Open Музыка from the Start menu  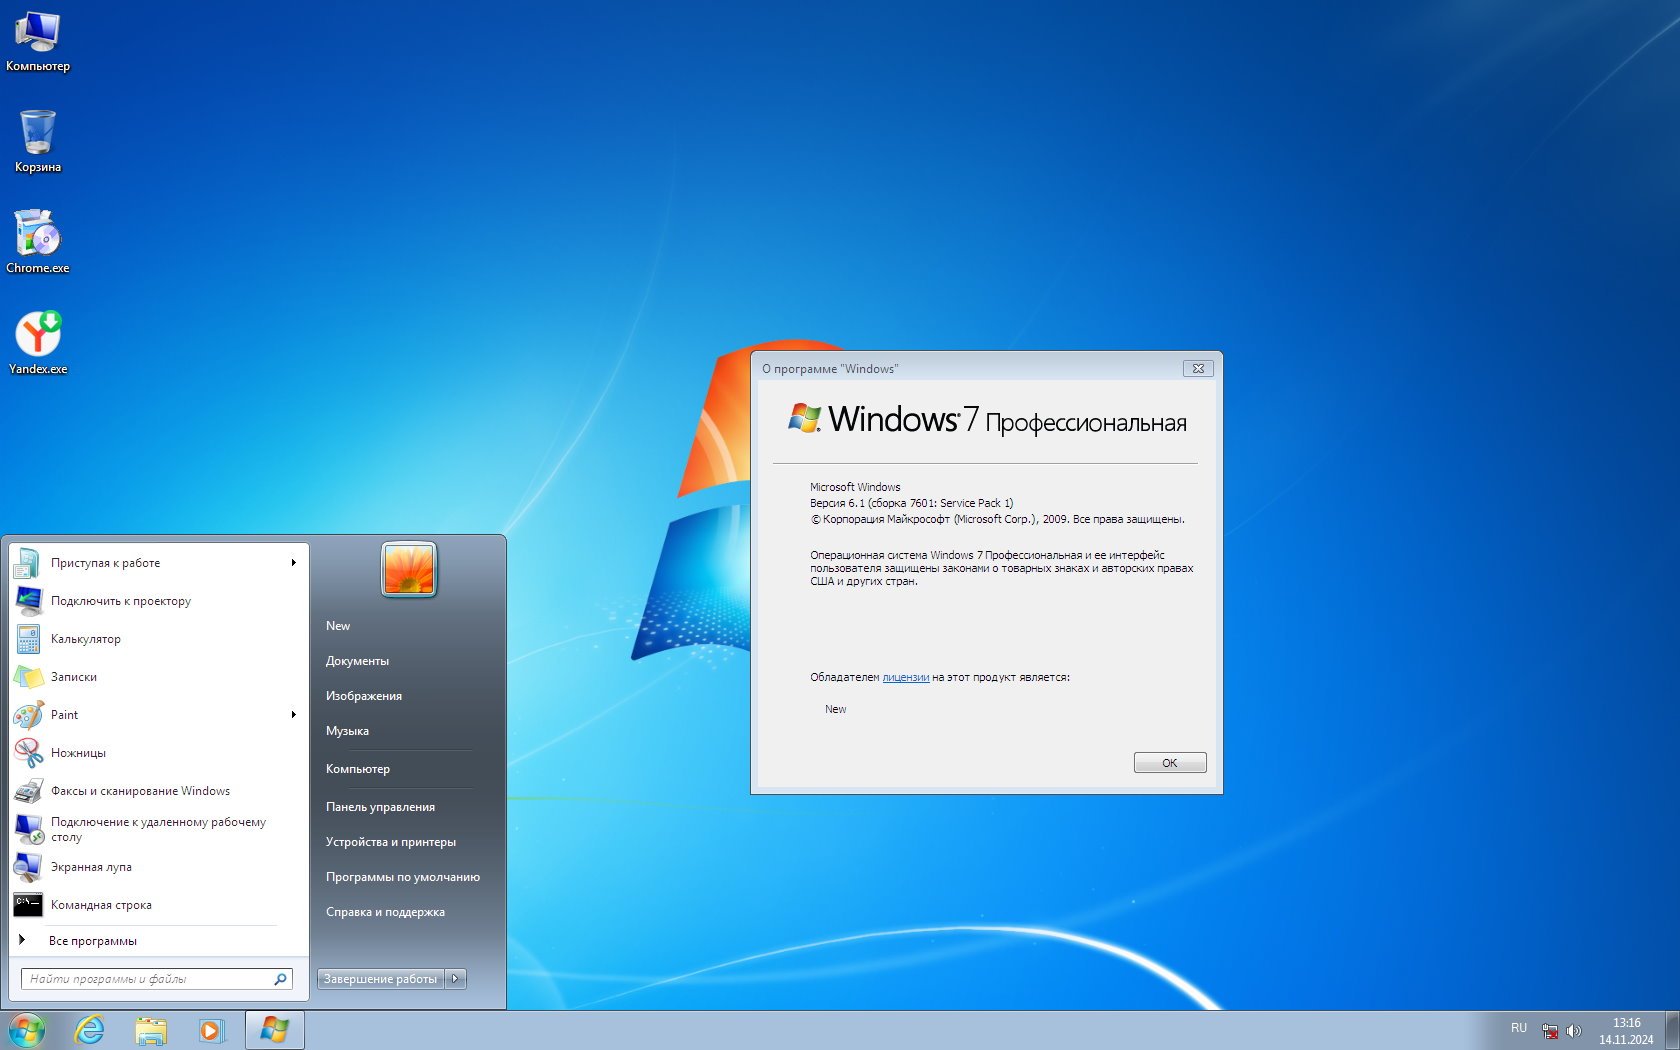(347, 731)
